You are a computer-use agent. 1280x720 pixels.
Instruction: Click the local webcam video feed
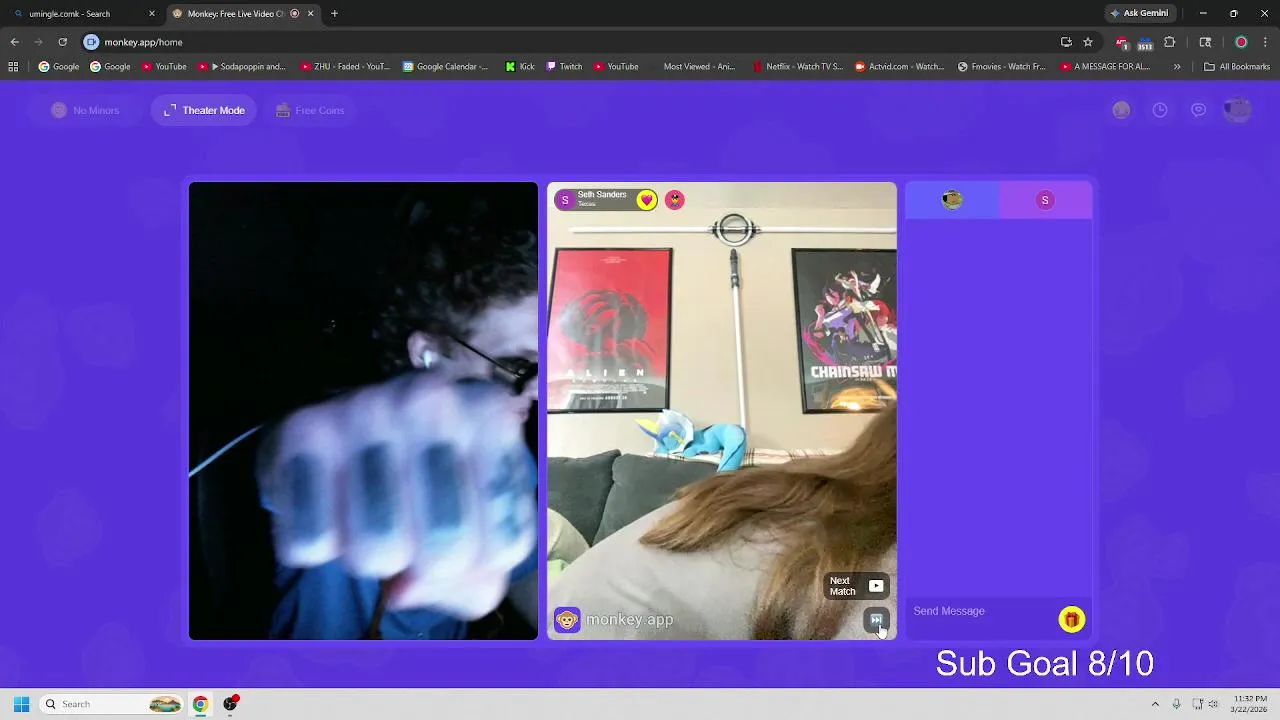point(363,411)
